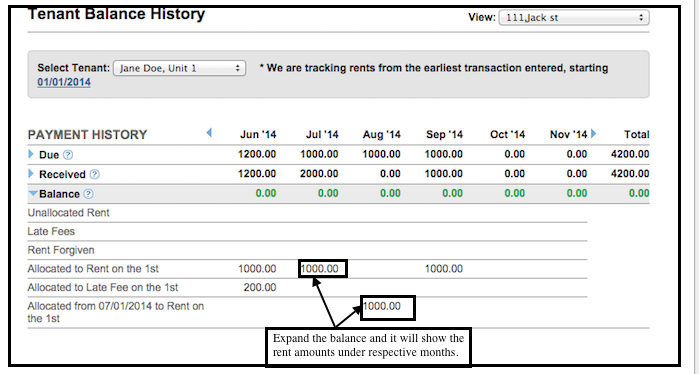This screenshot has height=374, width=699.
Task: Click Received 0.00 under Aug '14
Action: (x=390, y=174)
